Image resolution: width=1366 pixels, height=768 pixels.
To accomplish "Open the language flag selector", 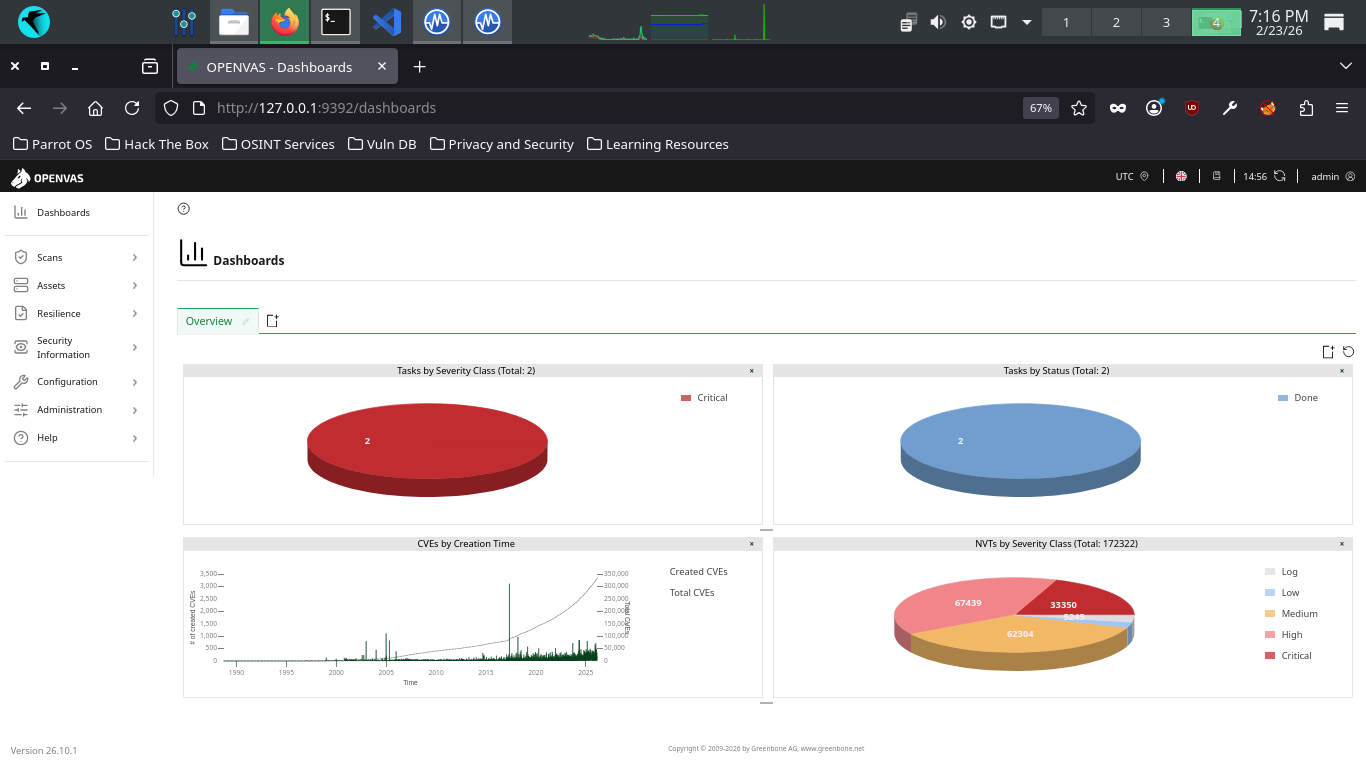I will click(x=1181, y=176).
